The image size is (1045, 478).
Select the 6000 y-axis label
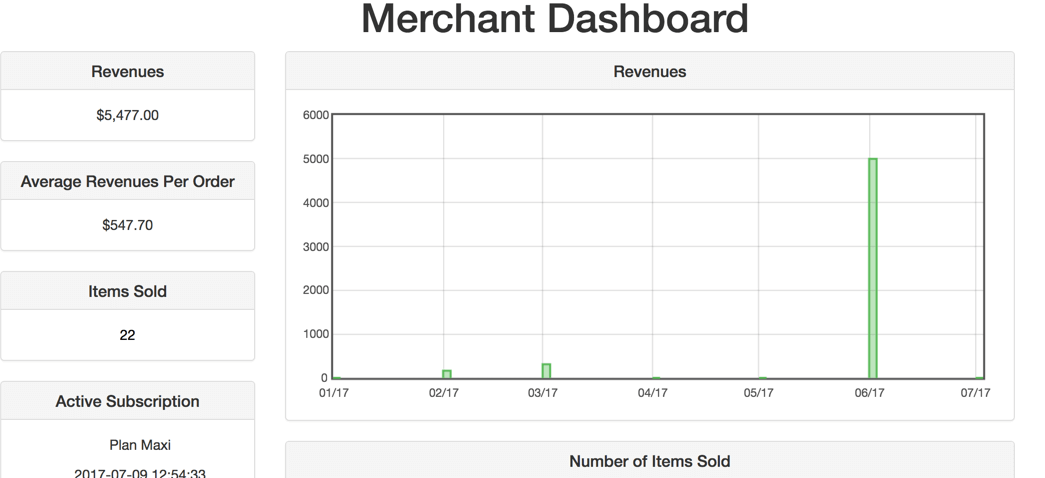[315, 115]
